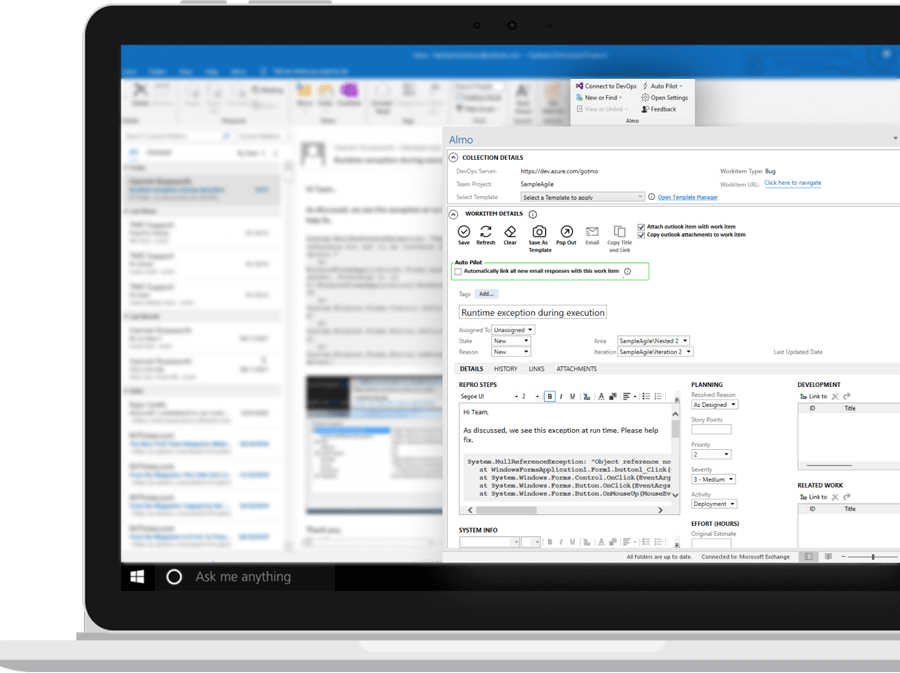
Task: Enable automatic linking of new email responses
Action: click(458, 270)
